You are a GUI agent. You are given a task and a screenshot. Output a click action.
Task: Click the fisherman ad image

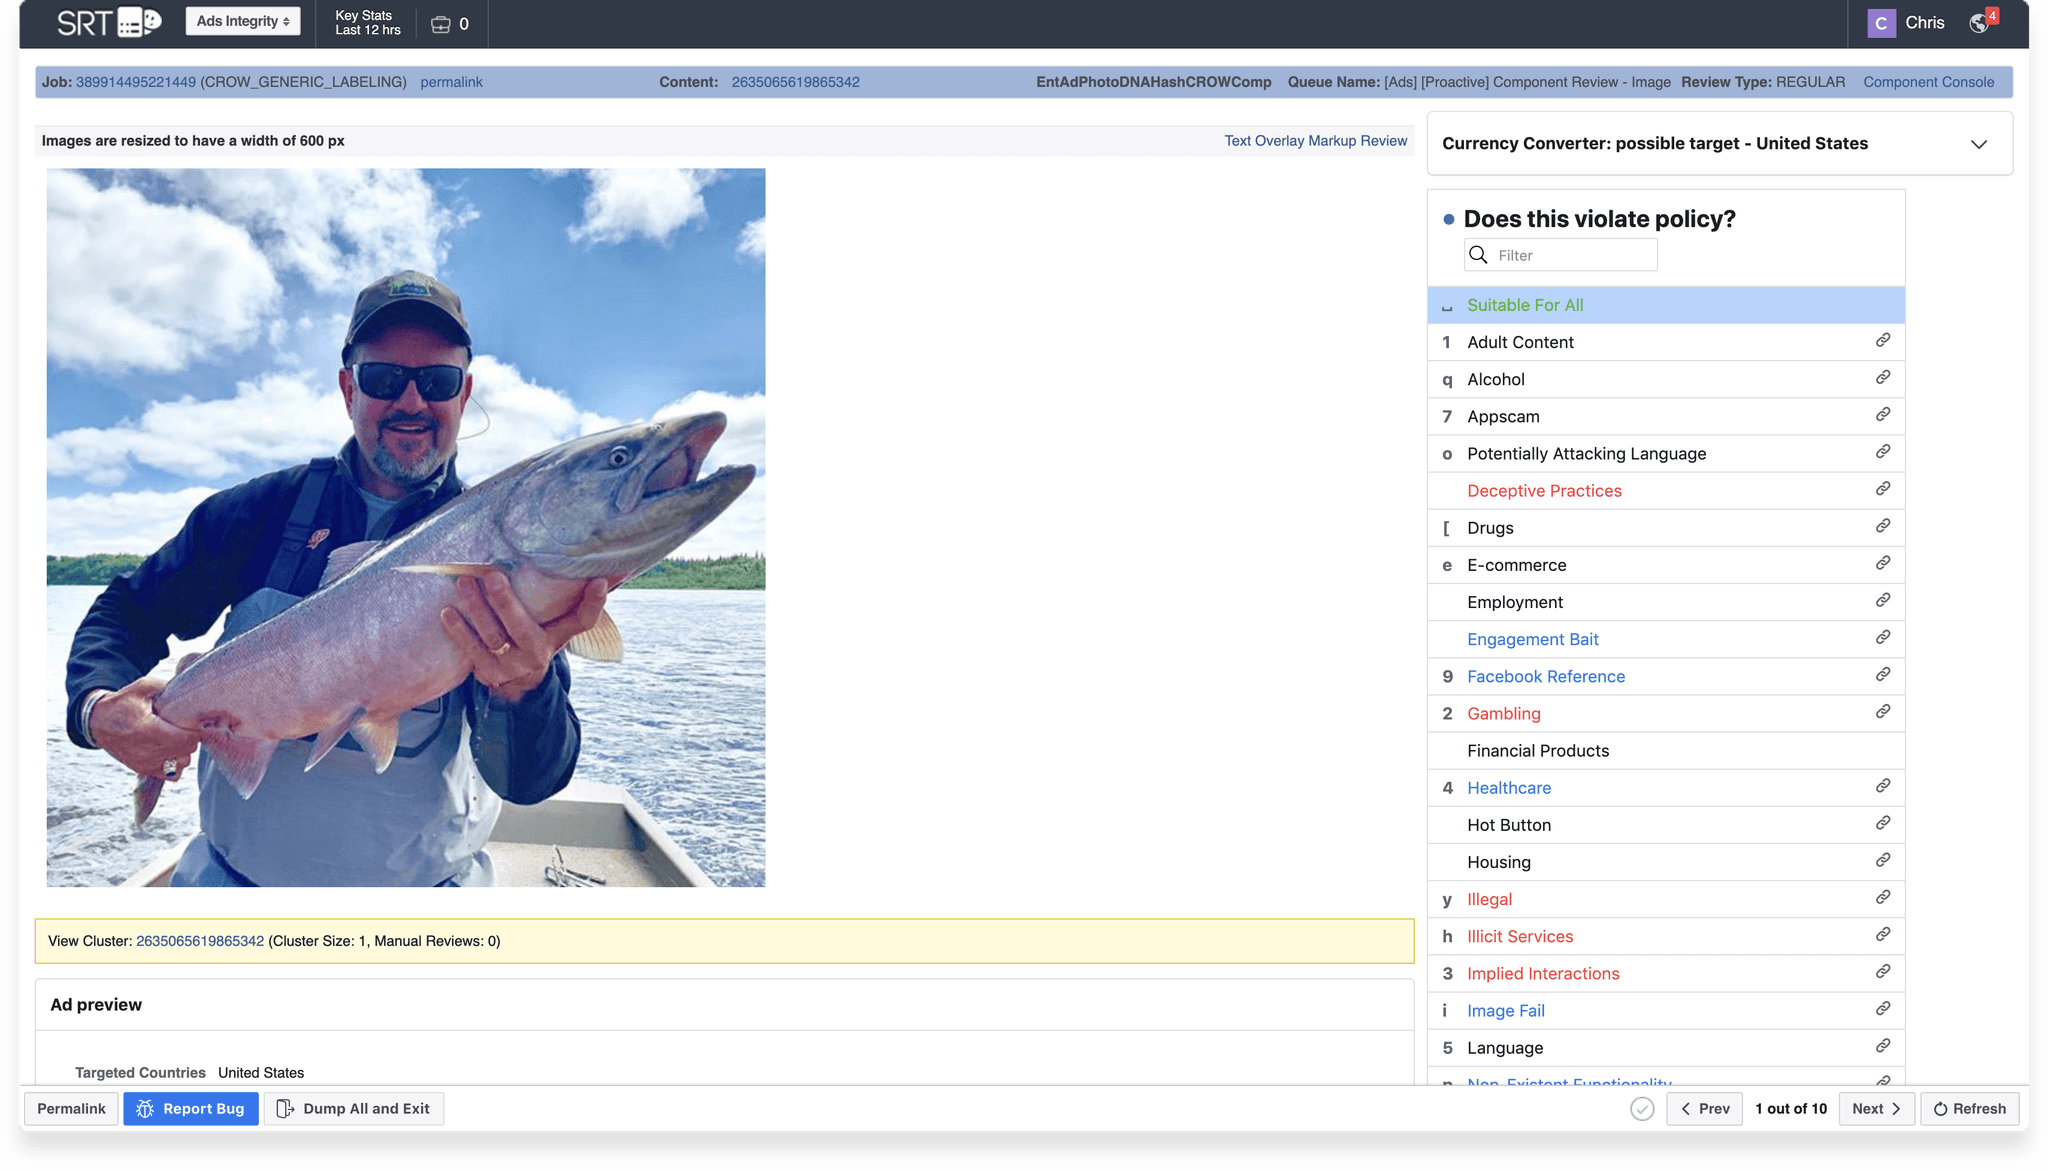pyautogui.click(x=405, y=527)
